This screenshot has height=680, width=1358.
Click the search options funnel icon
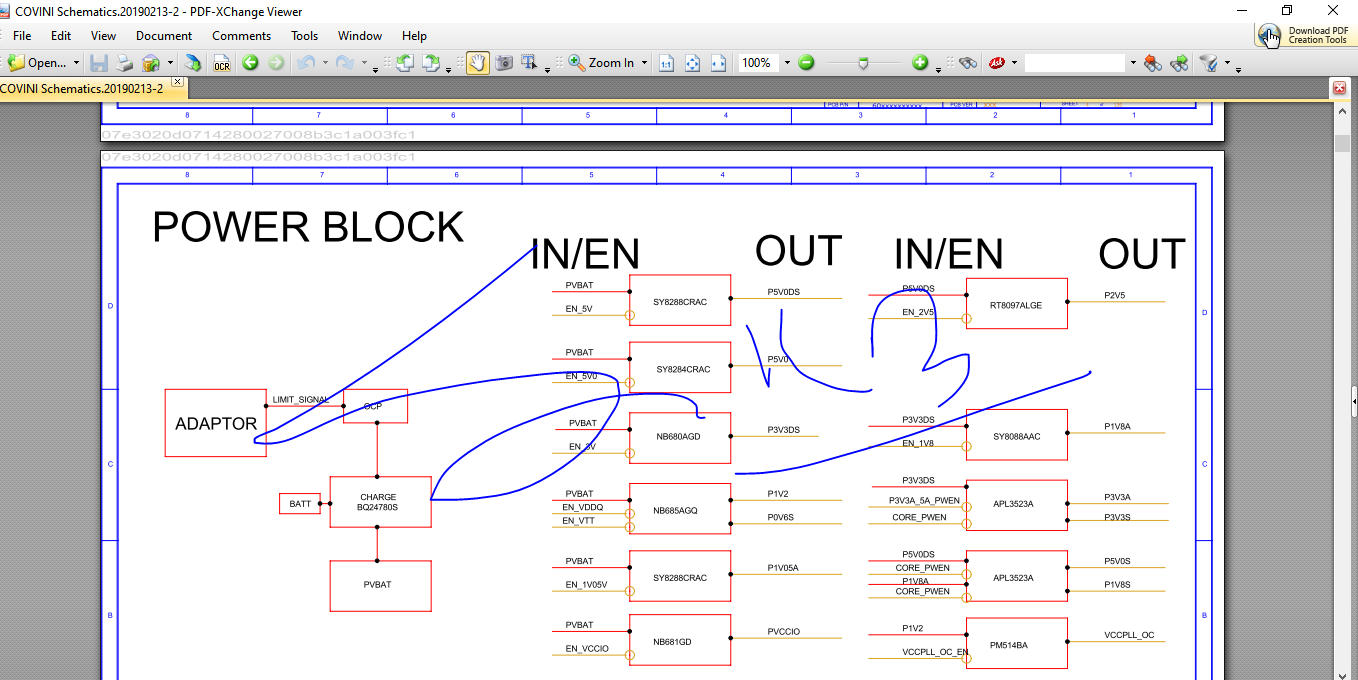(1209, 63)
